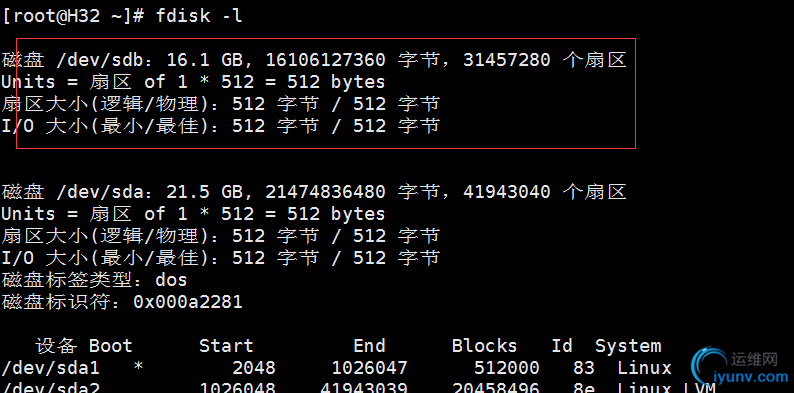The width and height of the screenshot is (794, 393).
Task: Click the 16106127360 byte count for sdb
Action: (326, 61)
